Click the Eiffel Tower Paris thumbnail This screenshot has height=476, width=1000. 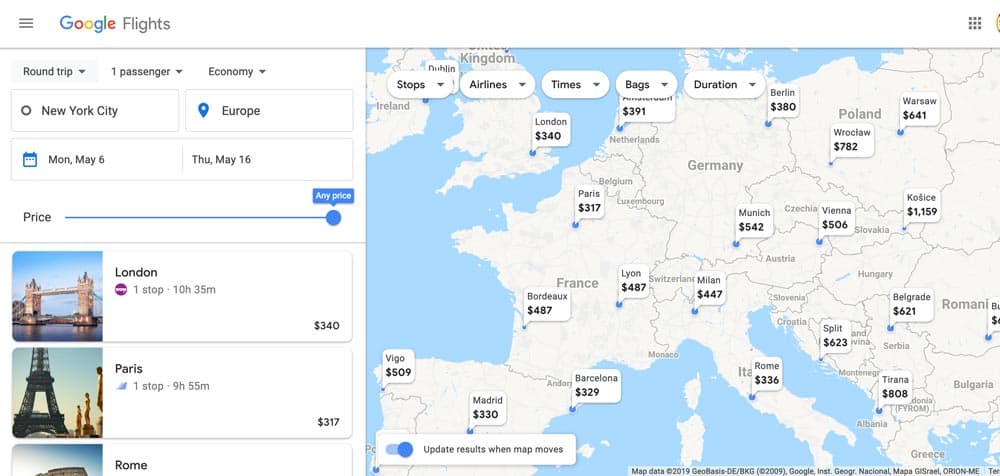click(x=57, y=392)
